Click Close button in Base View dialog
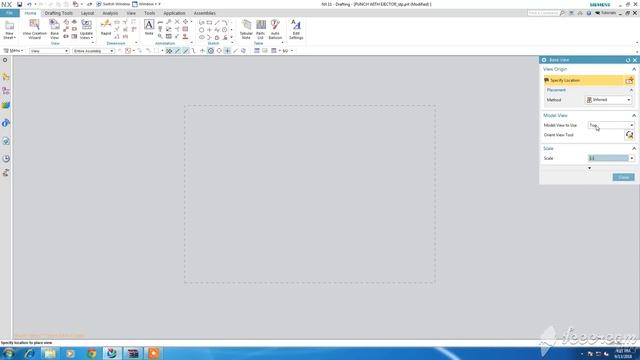 click(x=623, y=177)
